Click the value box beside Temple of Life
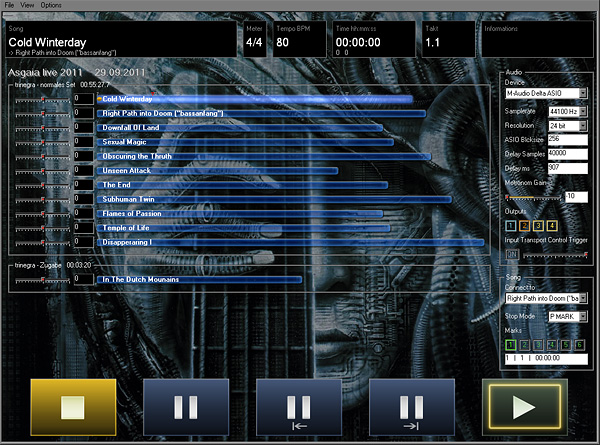The image size is (600, 445). pyautogui.click(x=83, y=228)
